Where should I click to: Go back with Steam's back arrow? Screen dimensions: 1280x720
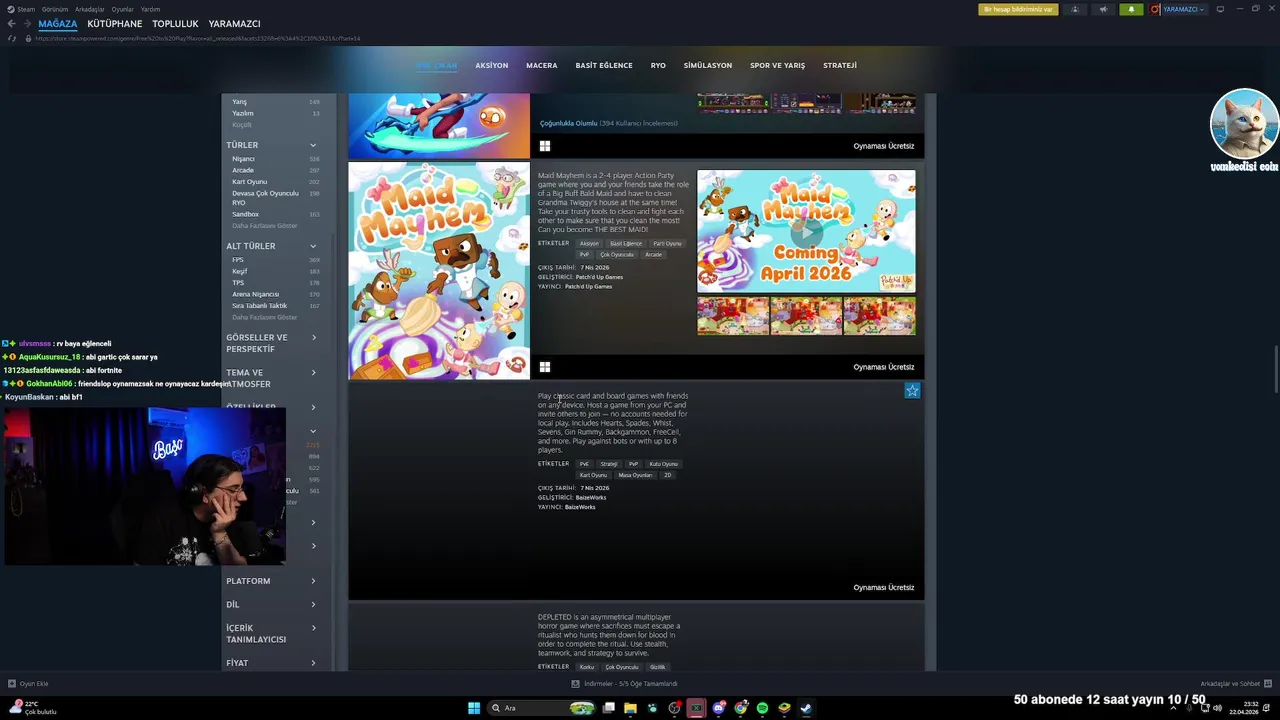11,23
